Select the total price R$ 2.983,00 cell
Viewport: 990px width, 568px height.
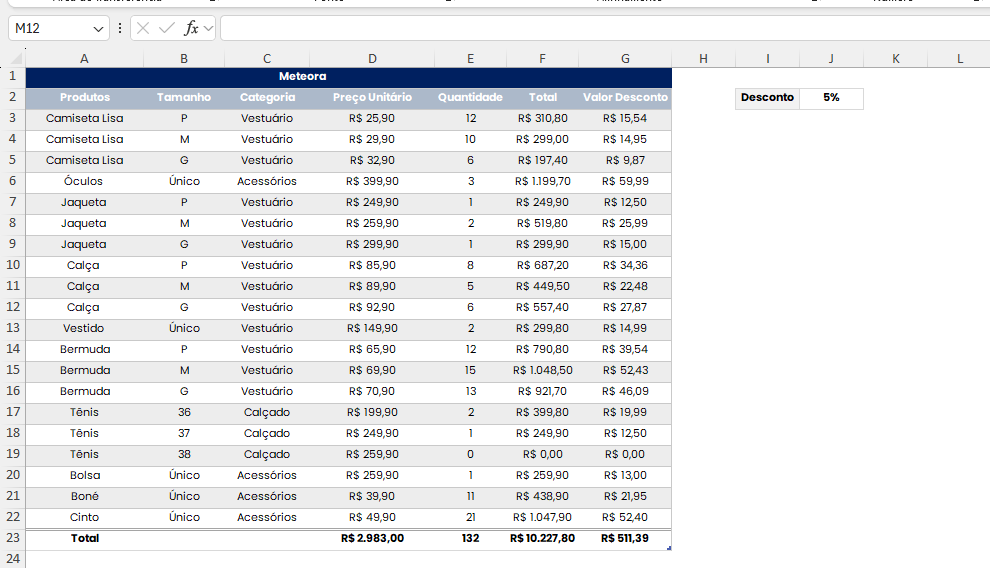[x=373, y=538]
